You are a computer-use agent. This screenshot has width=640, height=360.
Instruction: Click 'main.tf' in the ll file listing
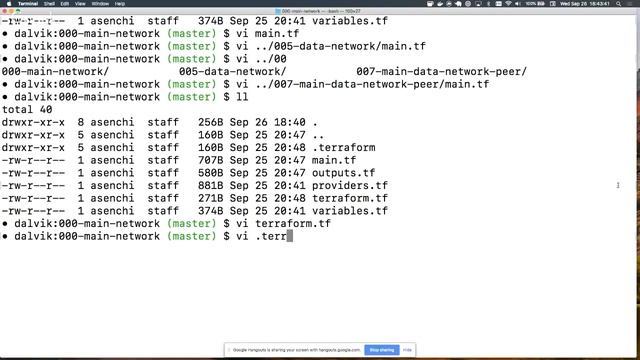point(334,160)
